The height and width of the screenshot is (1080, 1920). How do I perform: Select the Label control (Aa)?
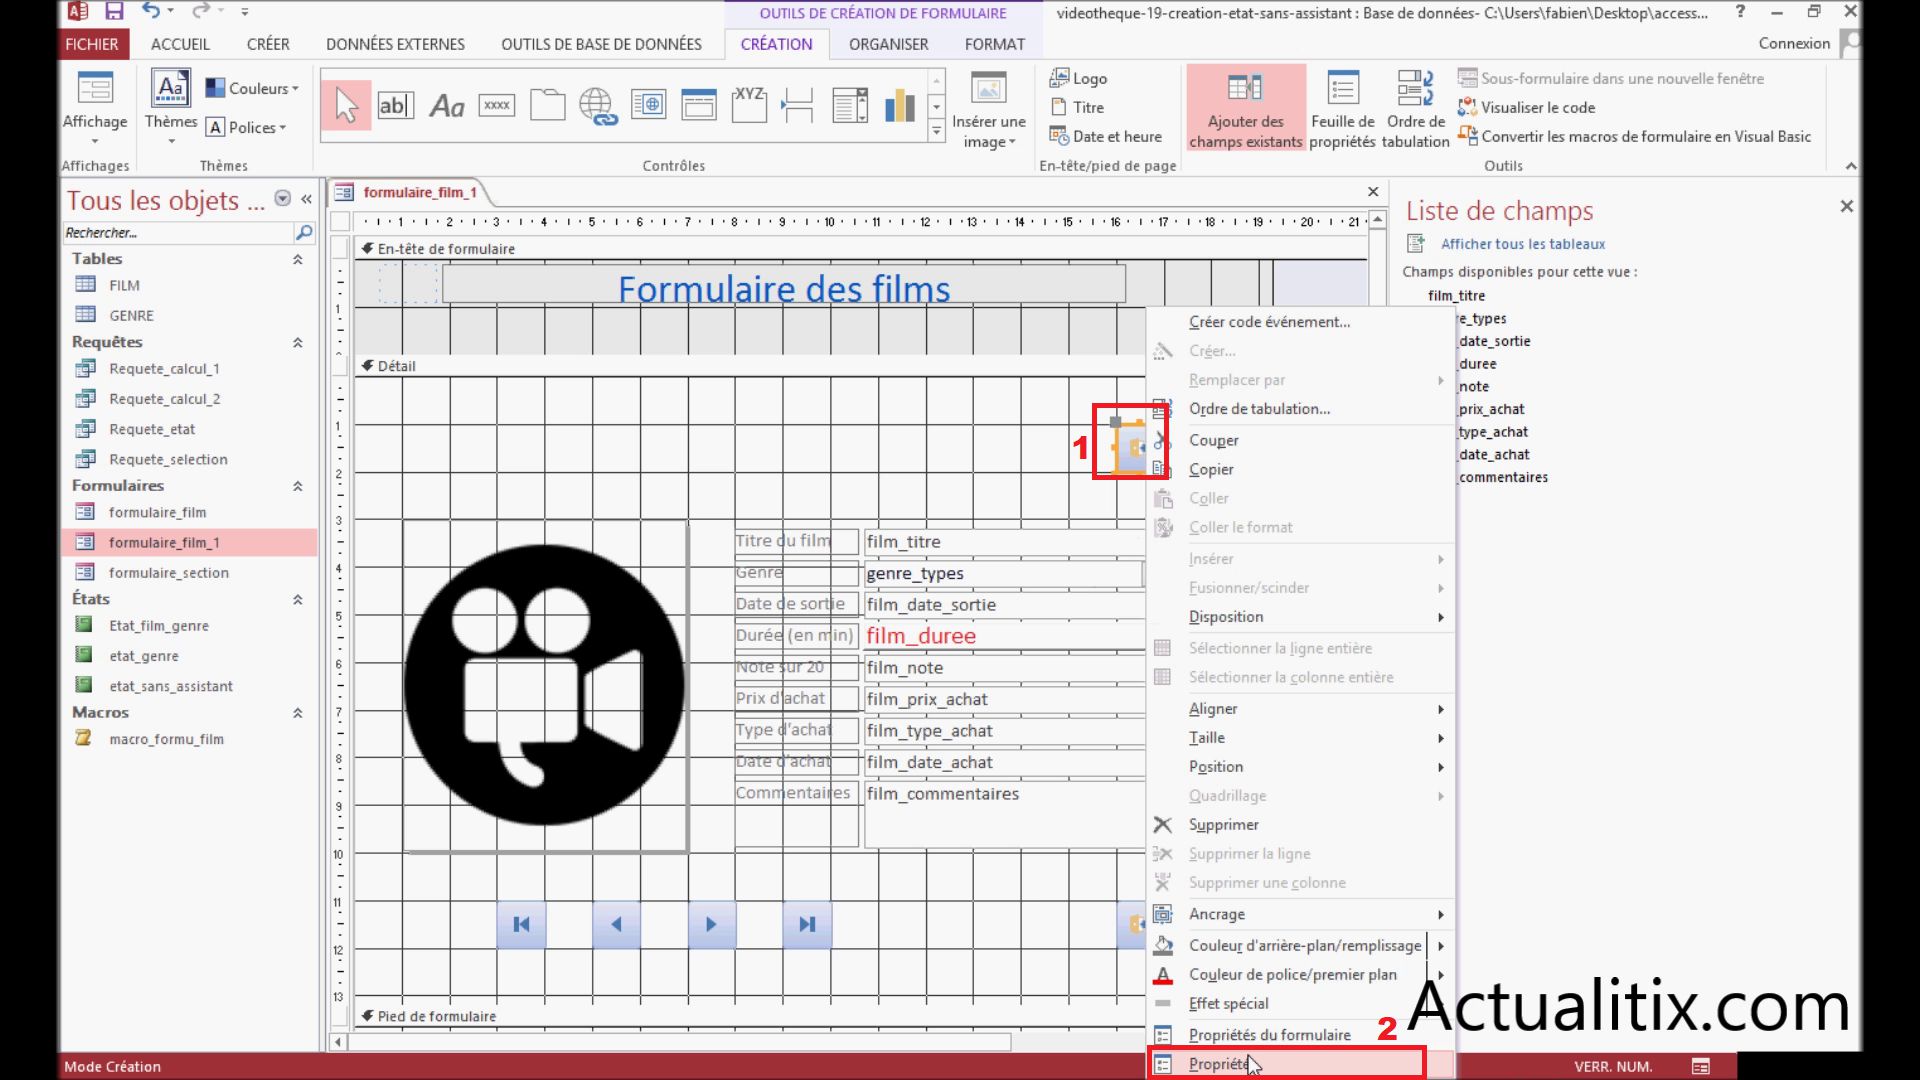(447, 105)
